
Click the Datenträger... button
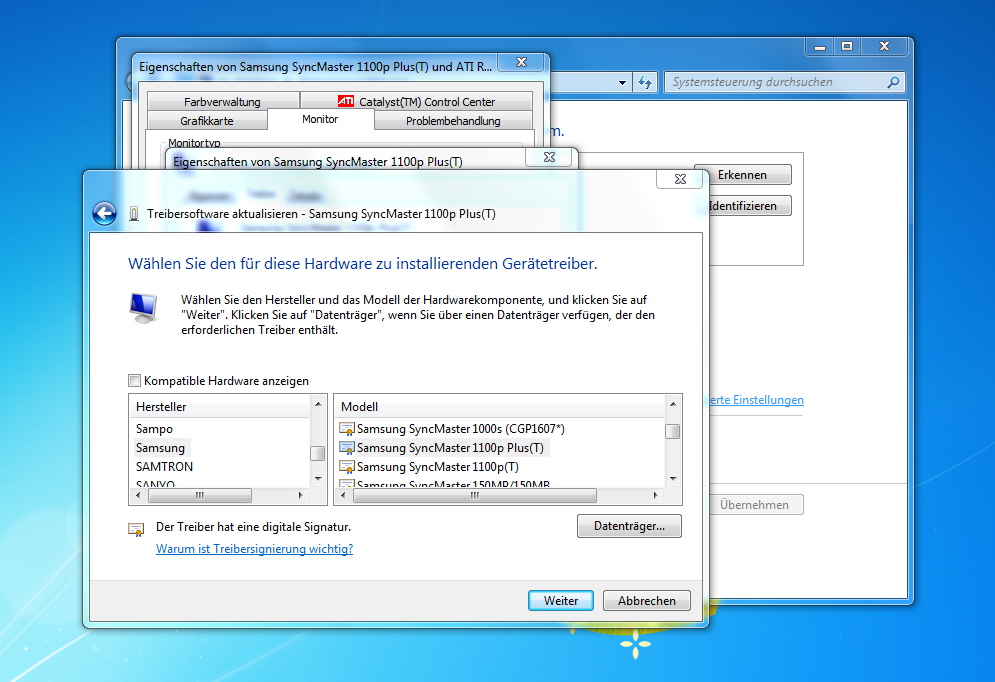[x=629, y=526]
